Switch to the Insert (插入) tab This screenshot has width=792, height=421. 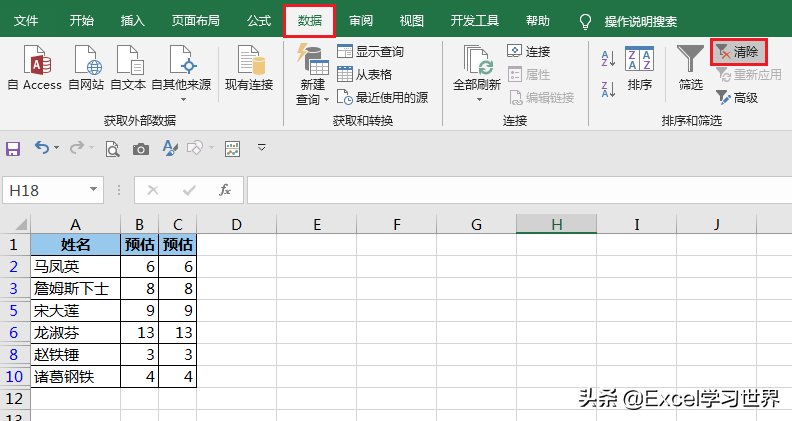click(133, 21)
